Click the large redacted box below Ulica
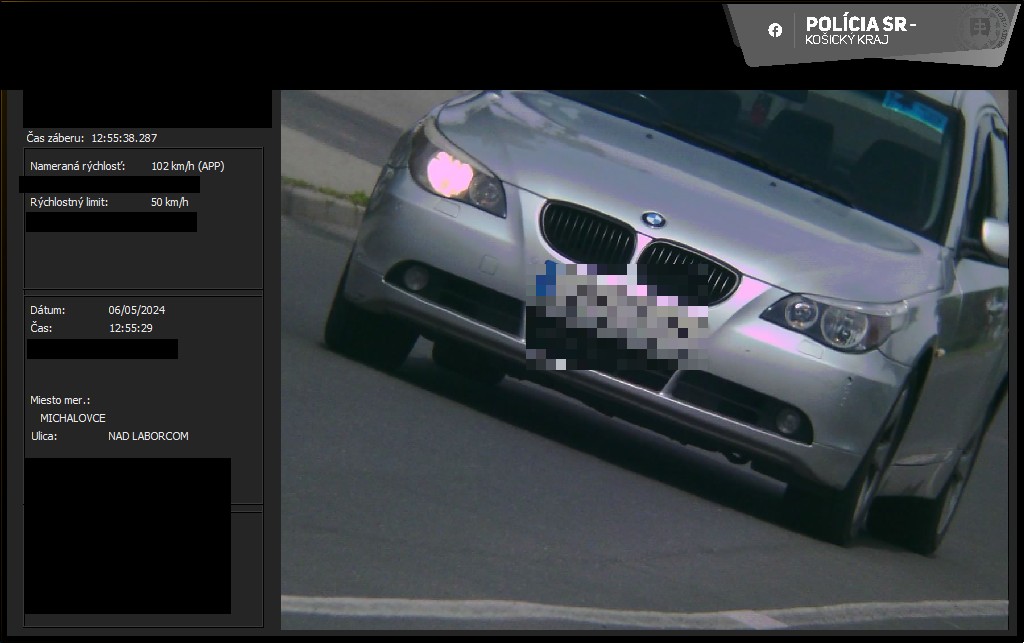The image size is (1024, 643). coord(127,535)
